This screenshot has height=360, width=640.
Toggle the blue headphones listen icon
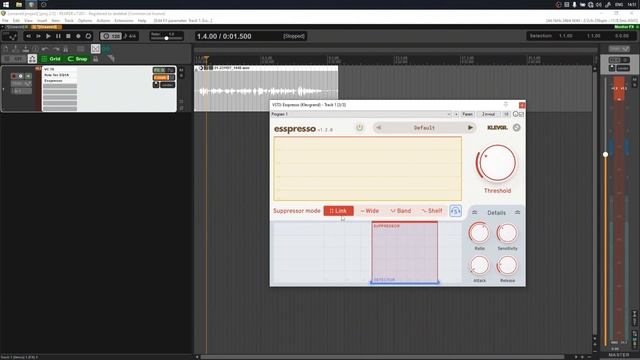pos(456,211)
